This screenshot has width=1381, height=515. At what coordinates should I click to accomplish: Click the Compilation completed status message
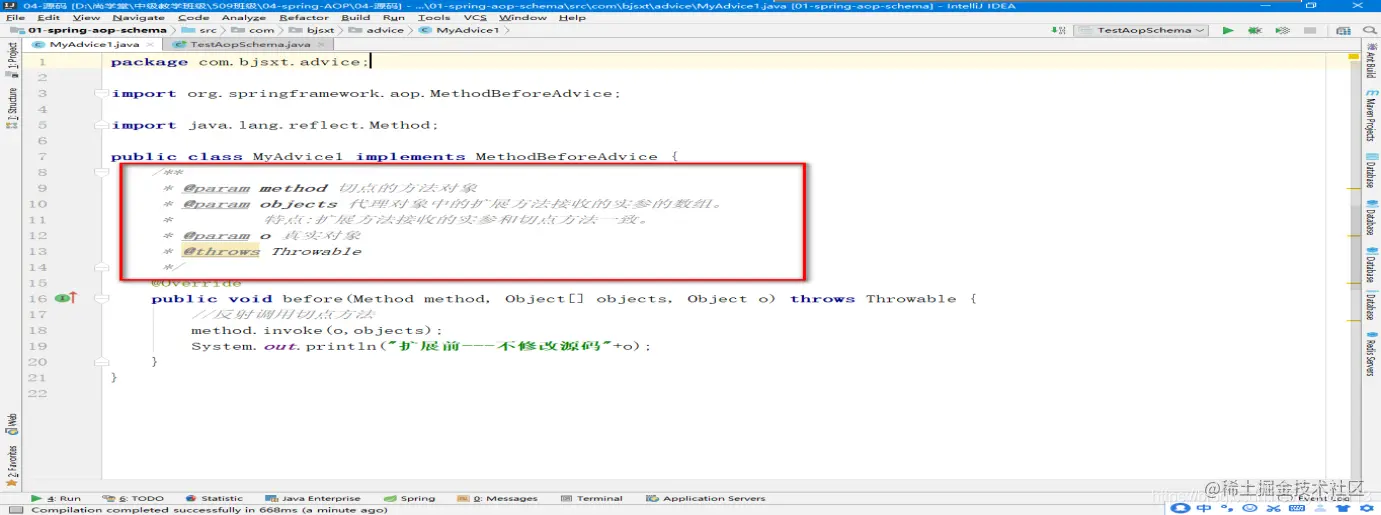click(209, 510)
